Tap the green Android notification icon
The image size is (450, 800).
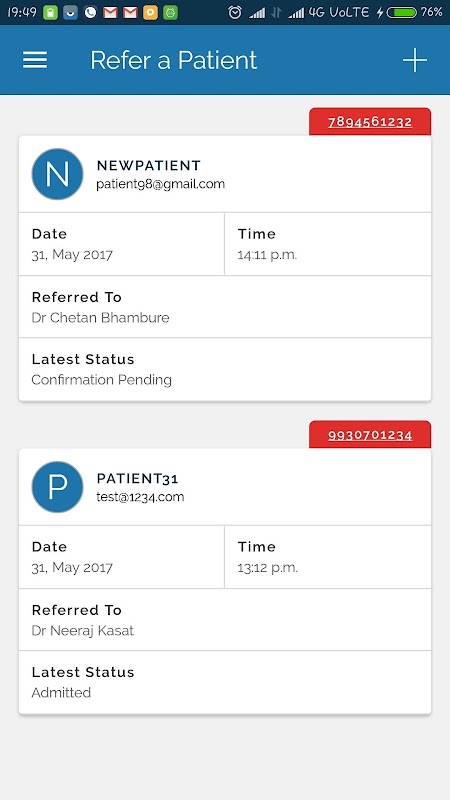tap(170, 13)
